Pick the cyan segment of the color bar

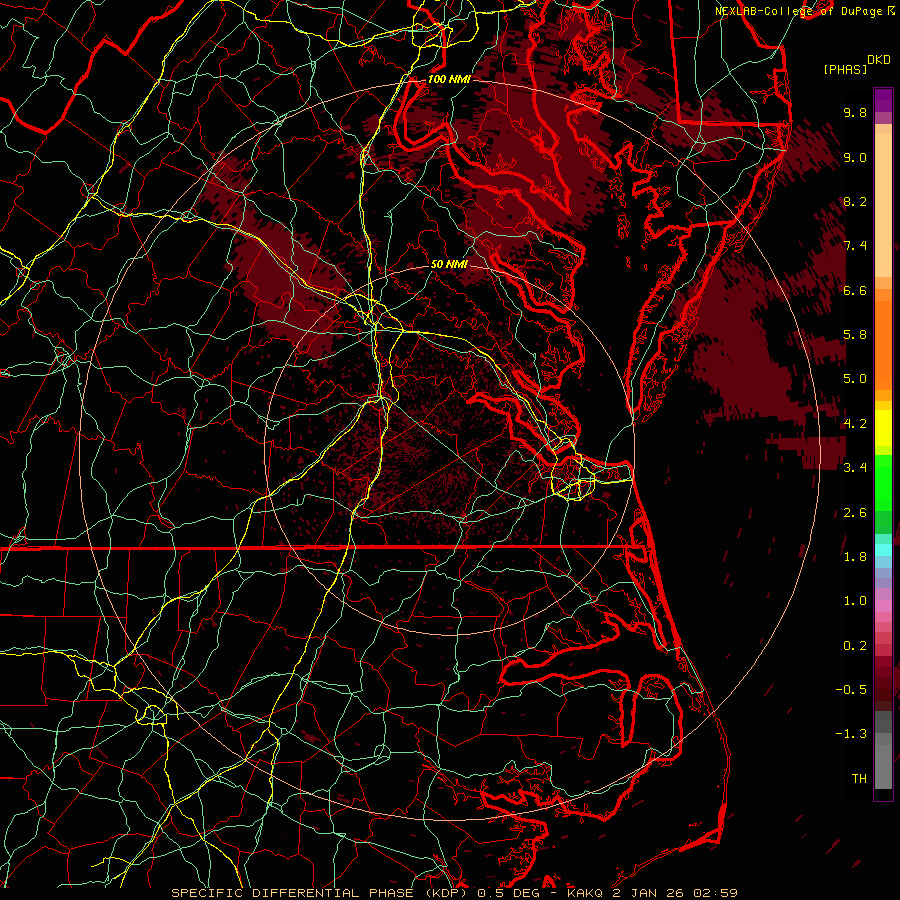[883, 549]
